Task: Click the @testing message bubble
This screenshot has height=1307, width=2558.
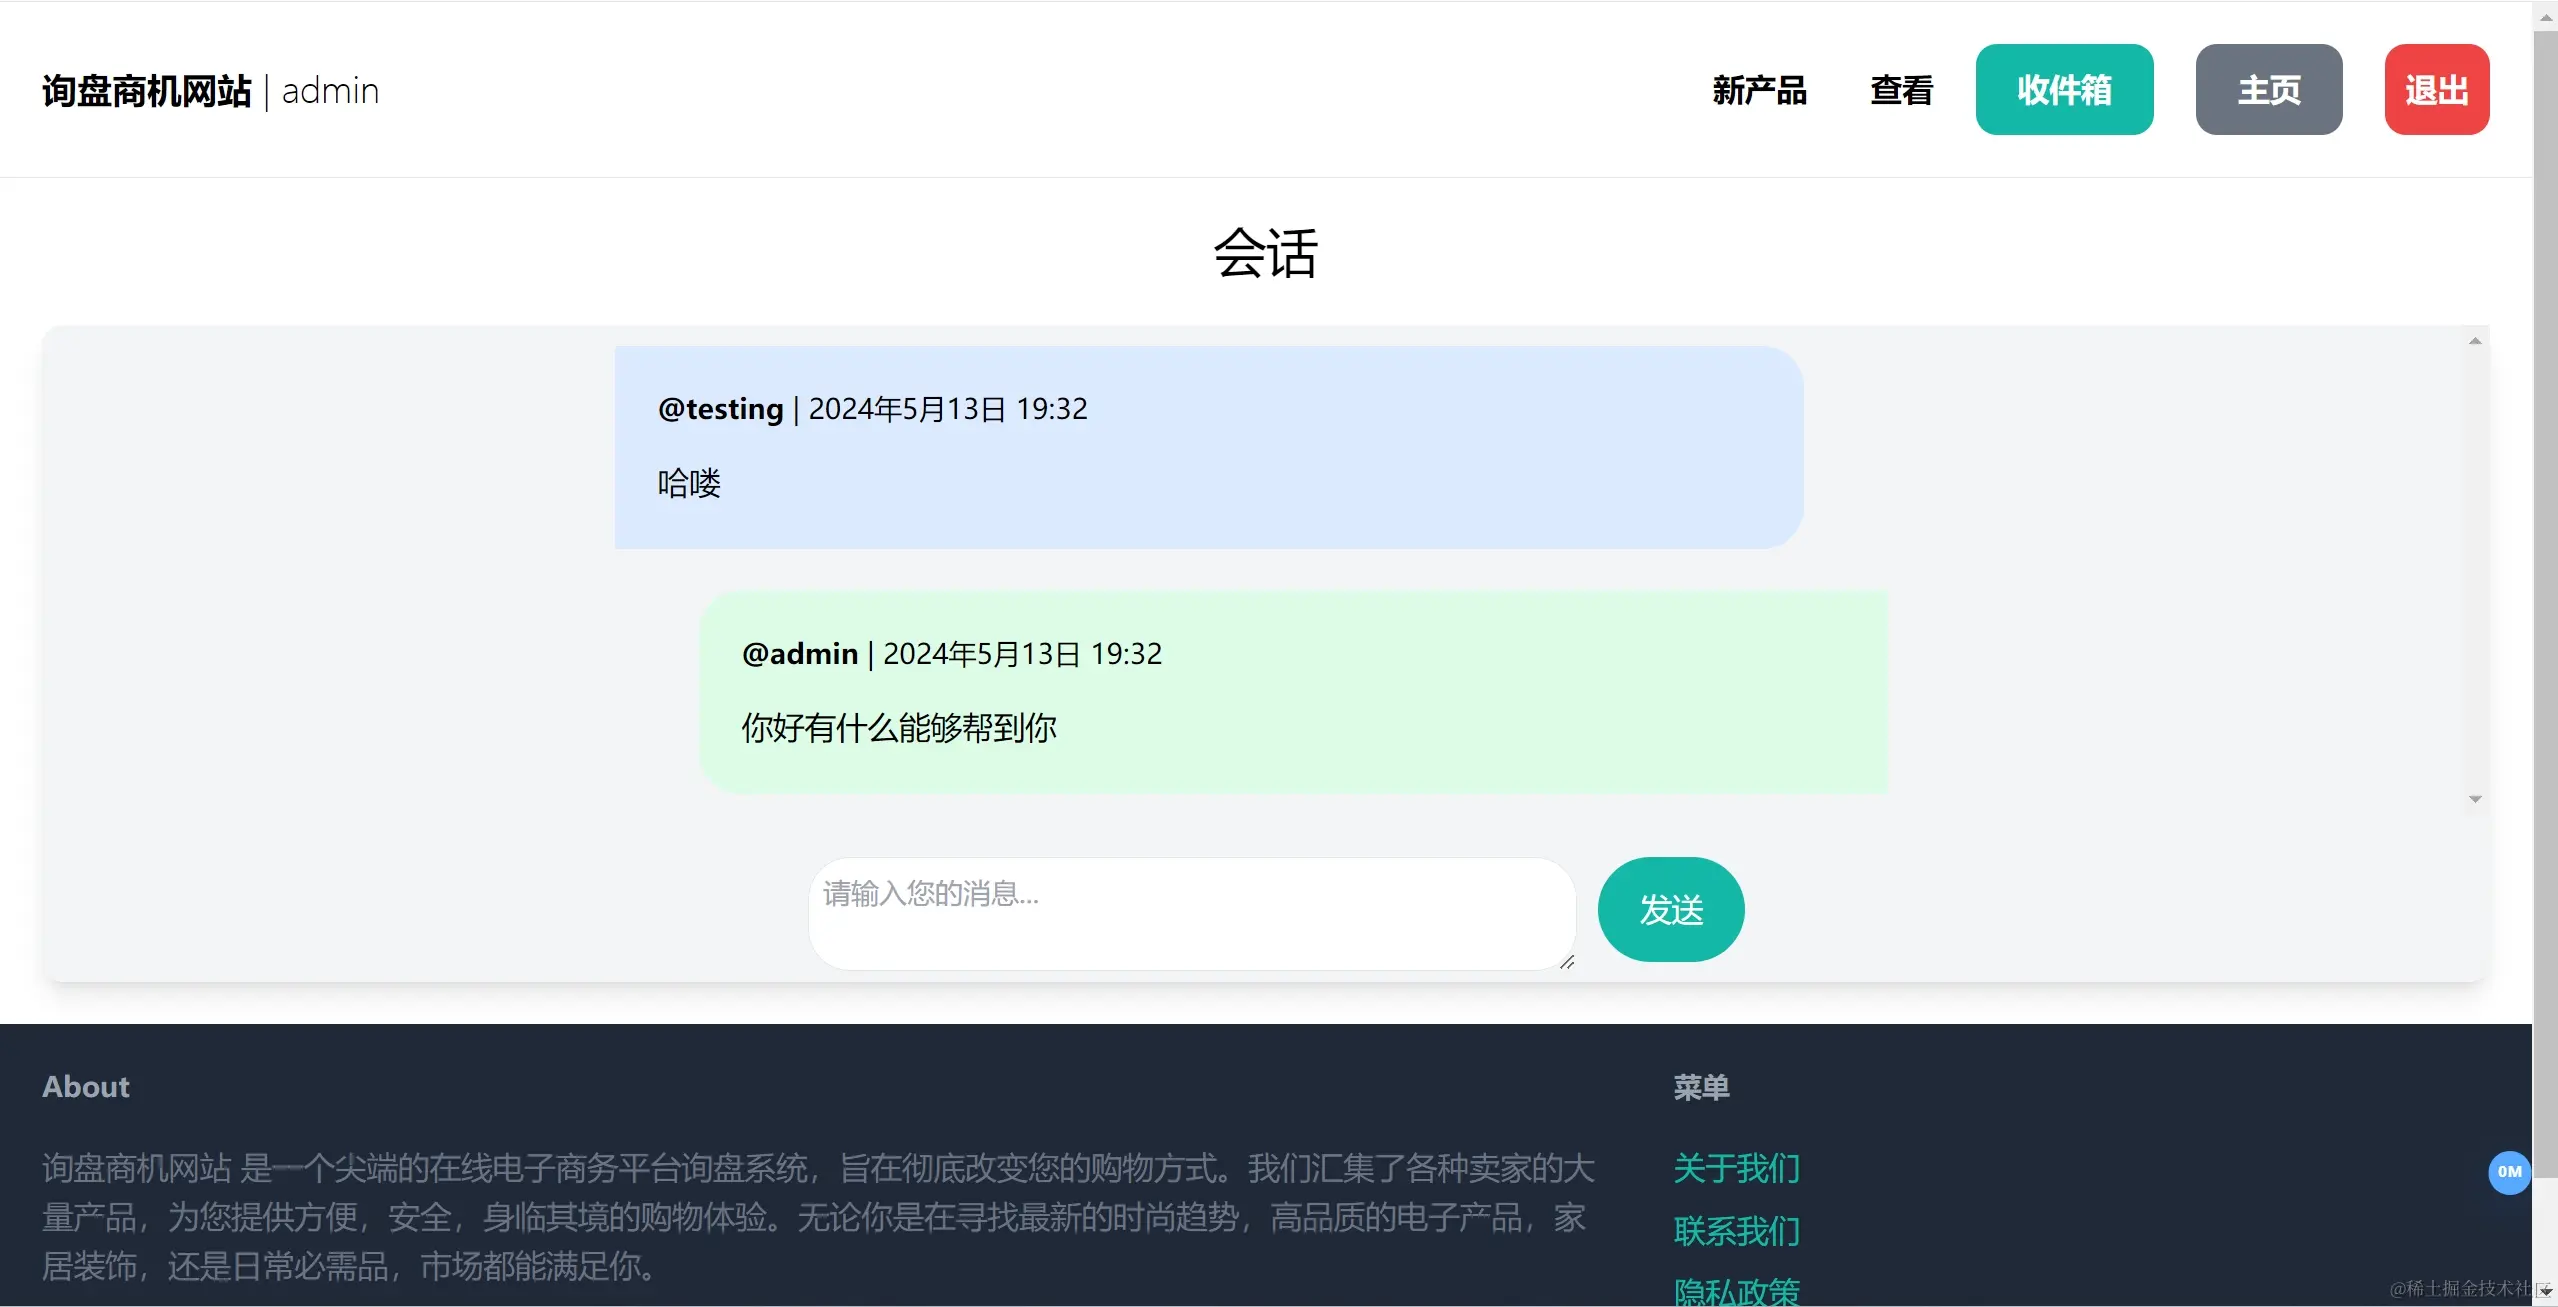Action: [1208, 447]
